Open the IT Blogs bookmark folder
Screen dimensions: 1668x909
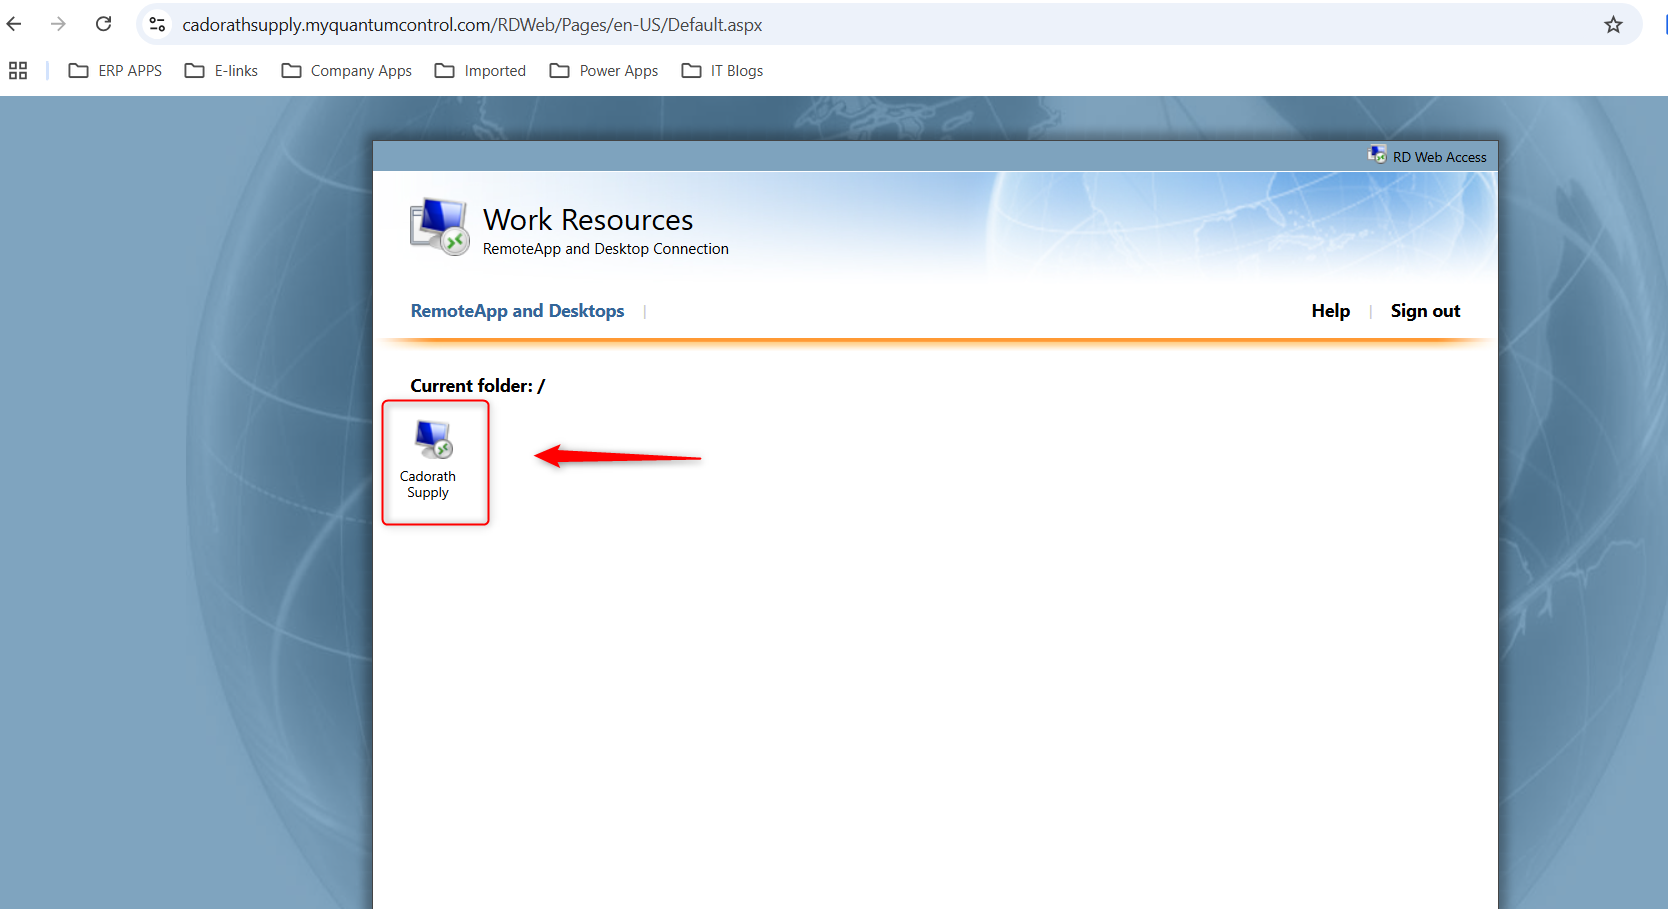(722, 71)
